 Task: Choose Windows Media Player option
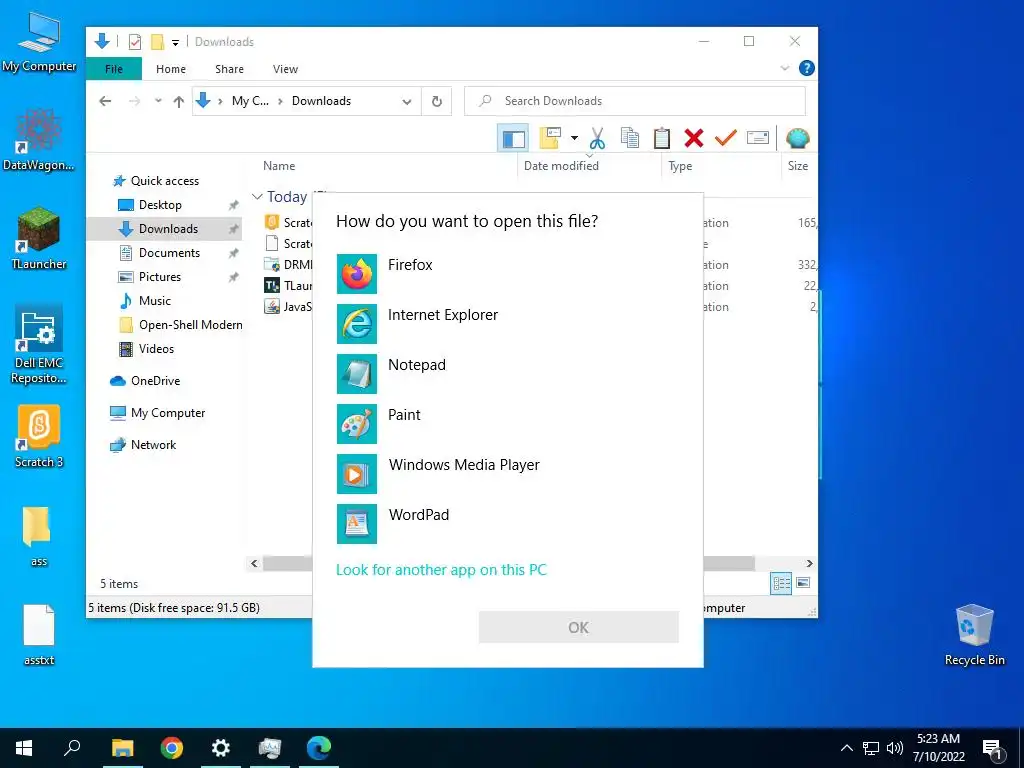507,473
